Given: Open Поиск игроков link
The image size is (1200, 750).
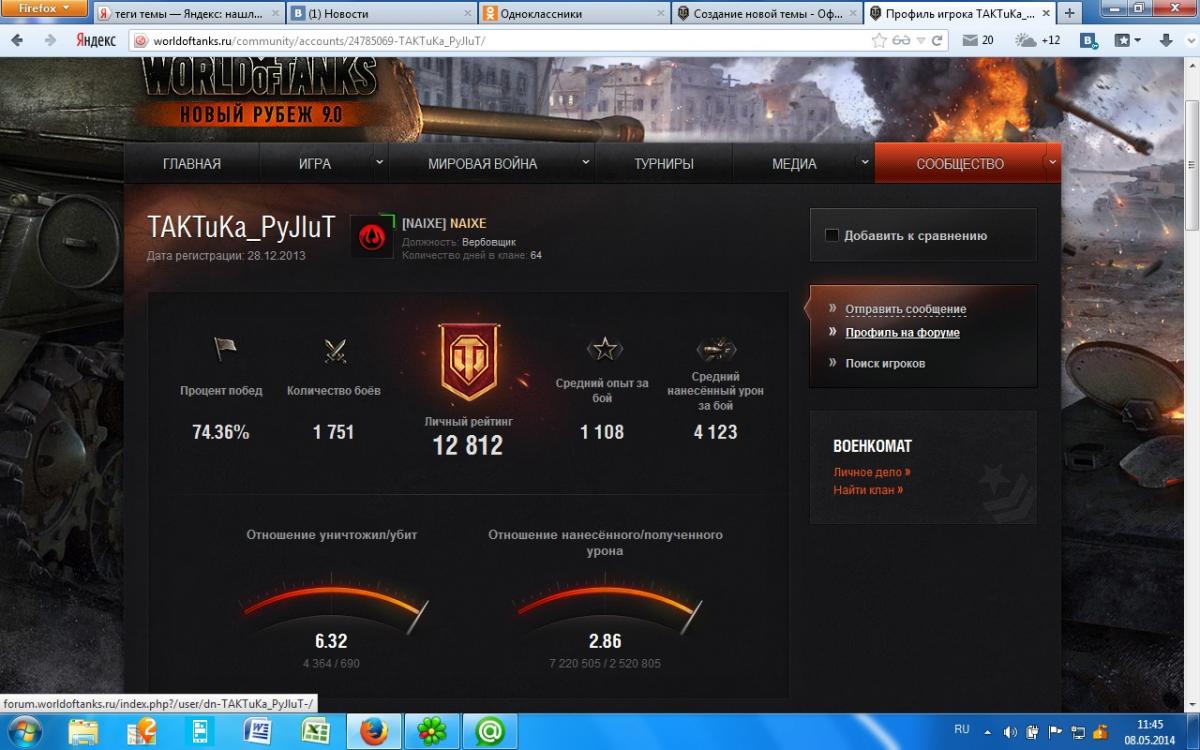Looking at the screenshot, I should click(885, 363).
